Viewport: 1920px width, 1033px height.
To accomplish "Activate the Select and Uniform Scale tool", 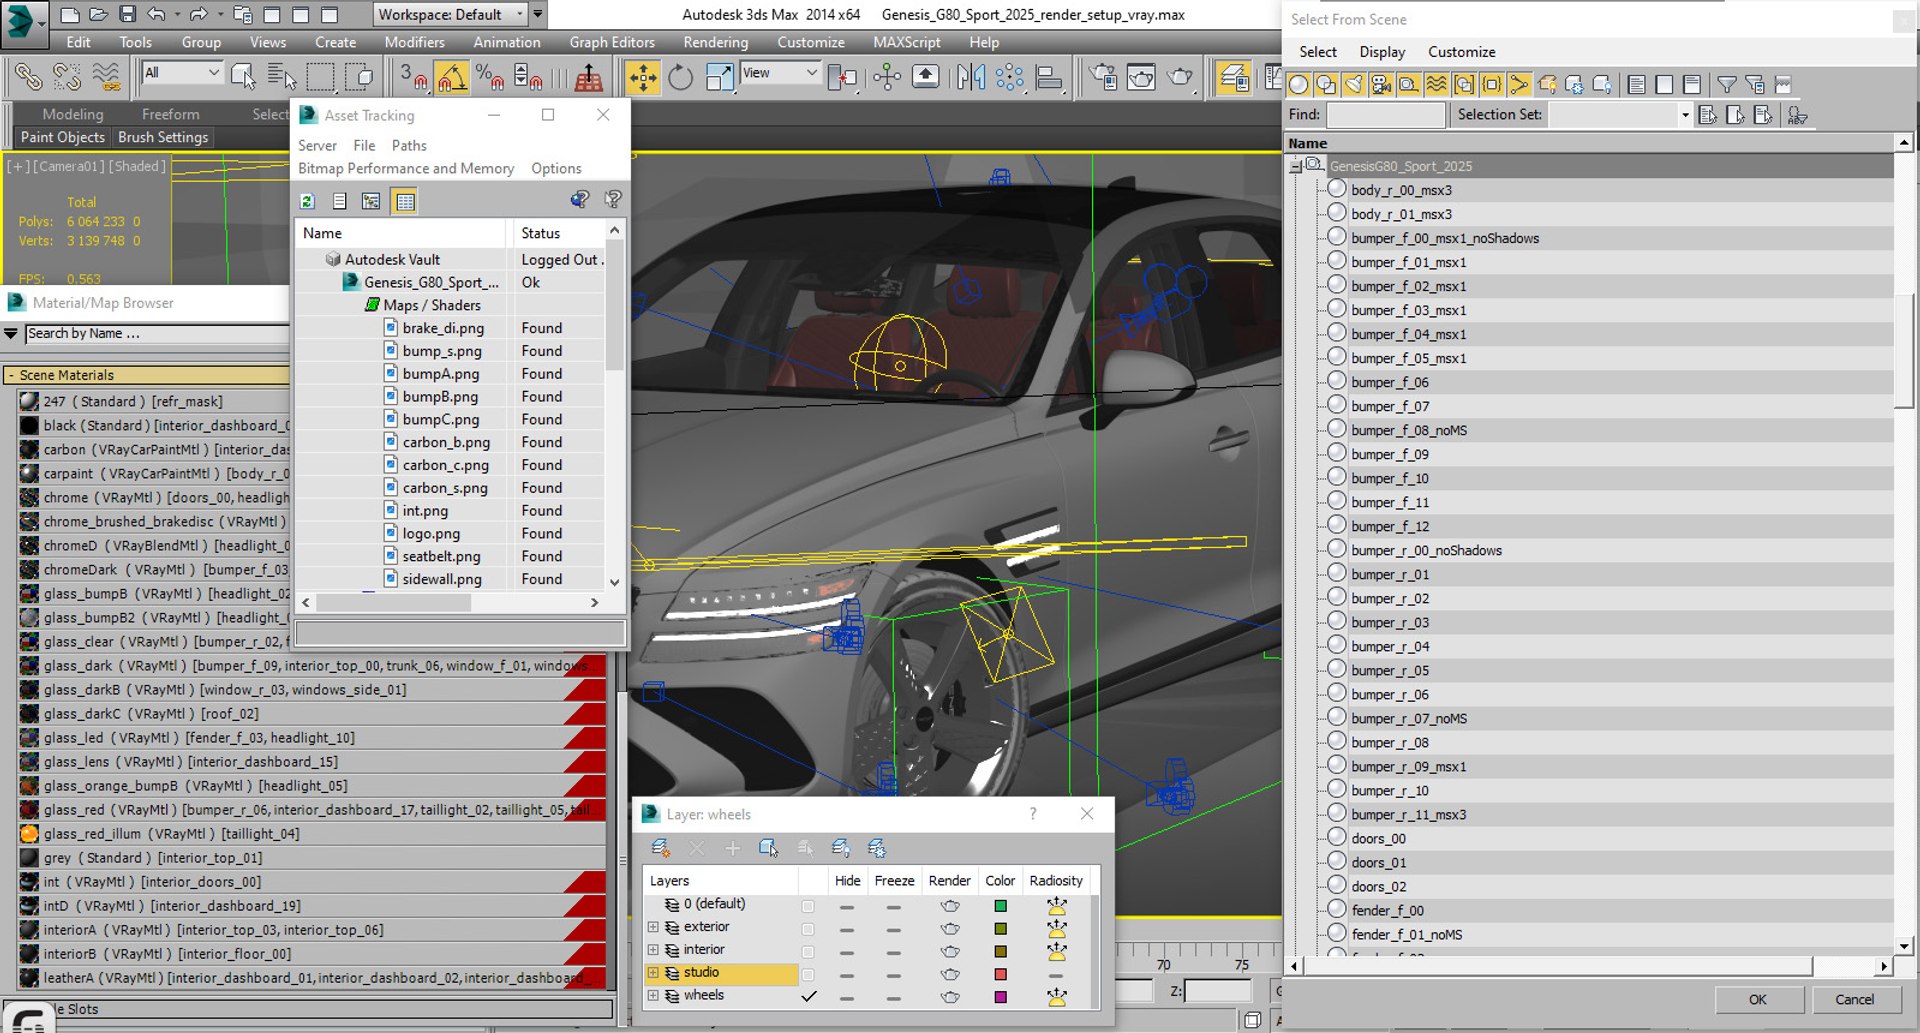I will pos(719,77).
